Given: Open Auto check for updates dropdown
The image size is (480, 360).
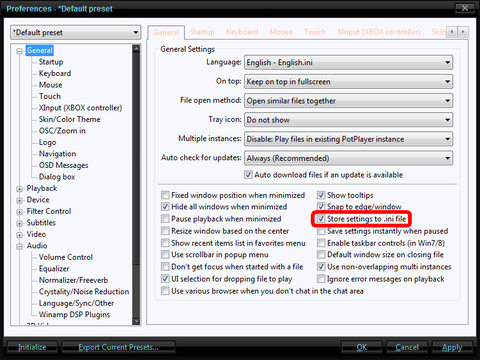Looking at the screenshot, I should [348, 158].
